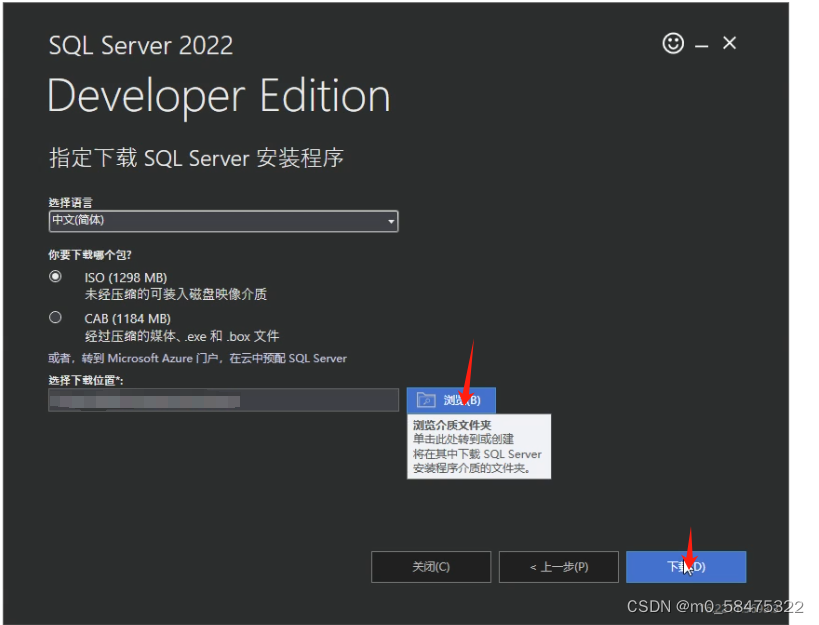The image size is (819, 625).
Task: Click the < 上一步(P) button
Action: click(558, 566)
